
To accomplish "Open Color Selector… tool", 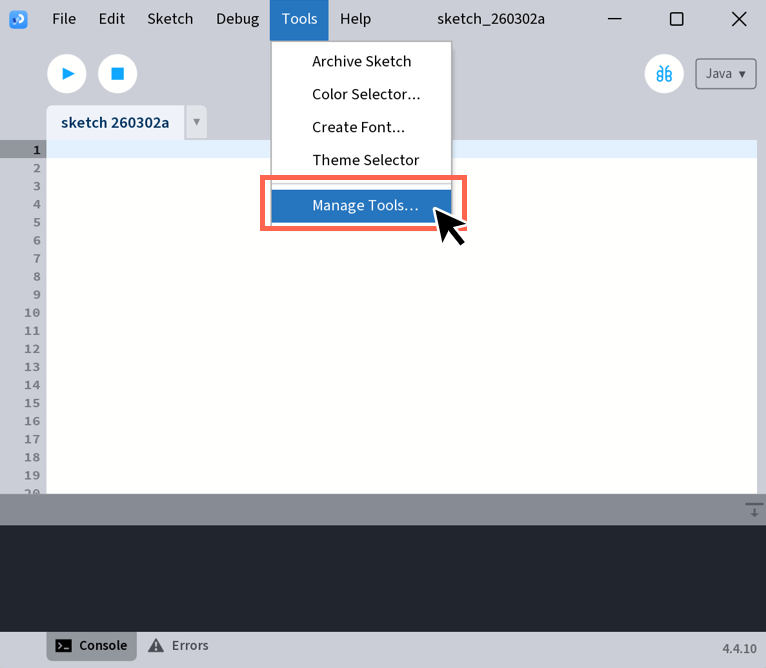I will coord(365,94).
